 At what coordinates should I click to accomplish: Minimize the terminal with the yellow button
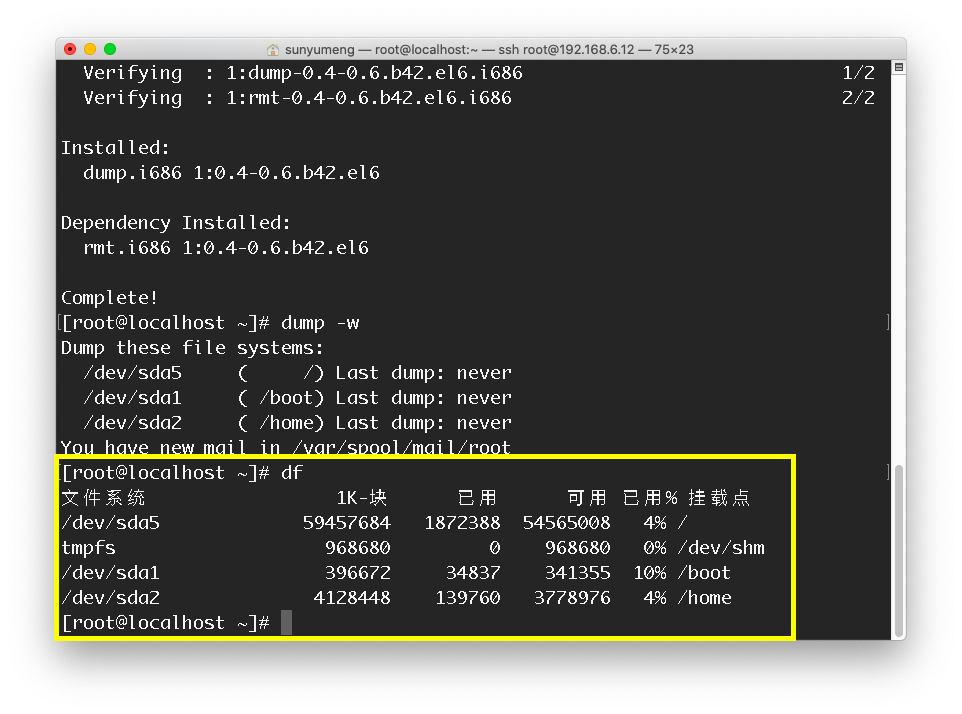point(90,49)
